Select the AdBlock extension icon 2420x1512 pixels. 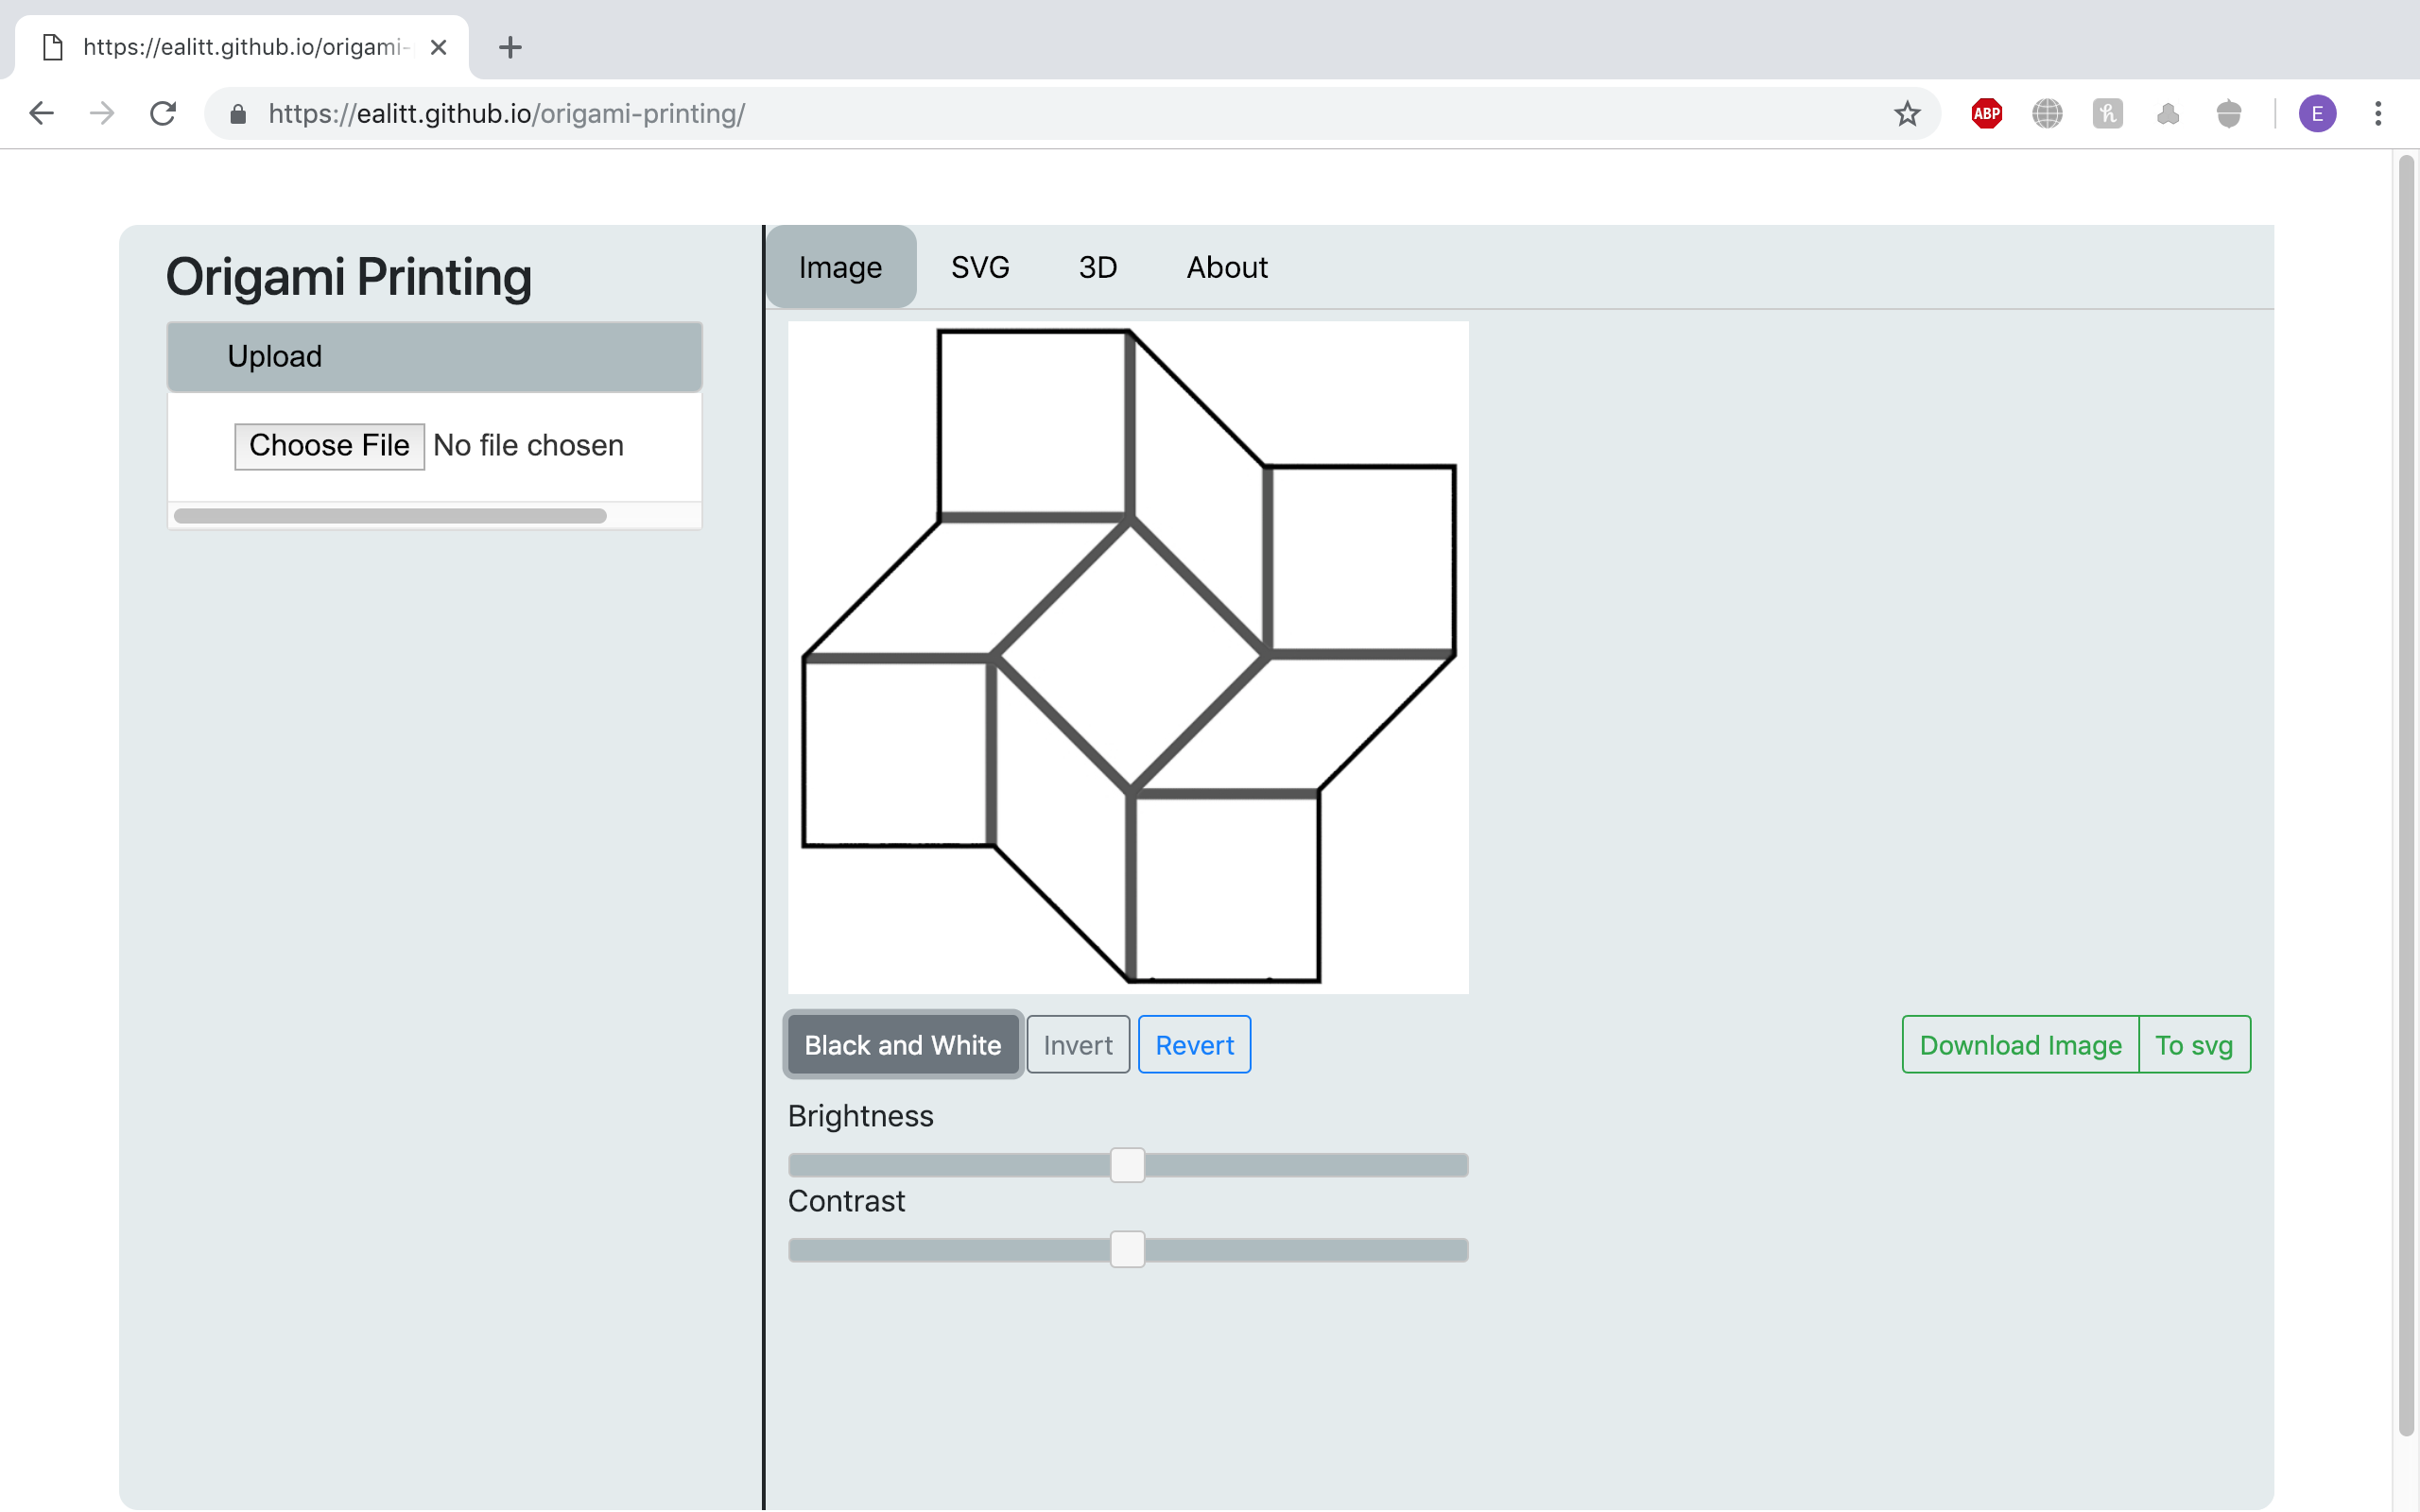tap(1986, 113)
